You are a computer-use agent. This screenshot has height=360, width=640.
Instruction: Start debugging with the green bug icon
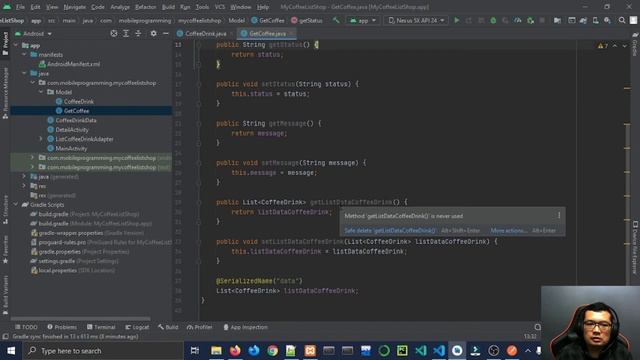pos(493,20)
